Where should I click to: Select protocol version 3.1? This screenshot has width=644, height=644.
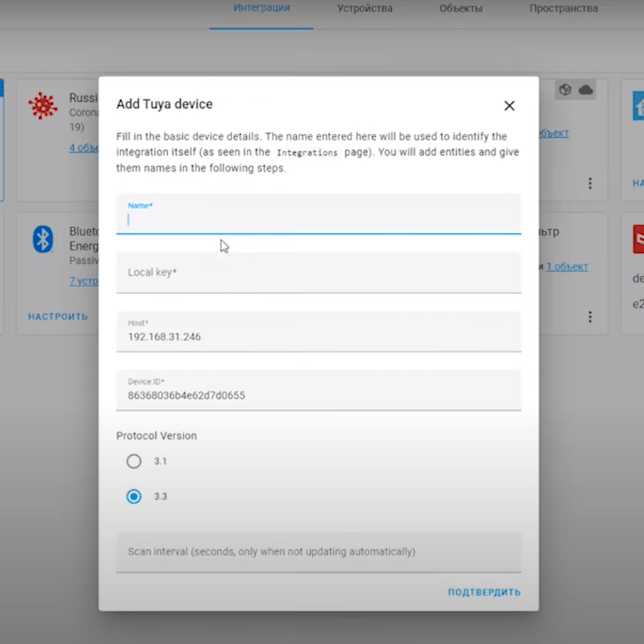coord(134,462)
